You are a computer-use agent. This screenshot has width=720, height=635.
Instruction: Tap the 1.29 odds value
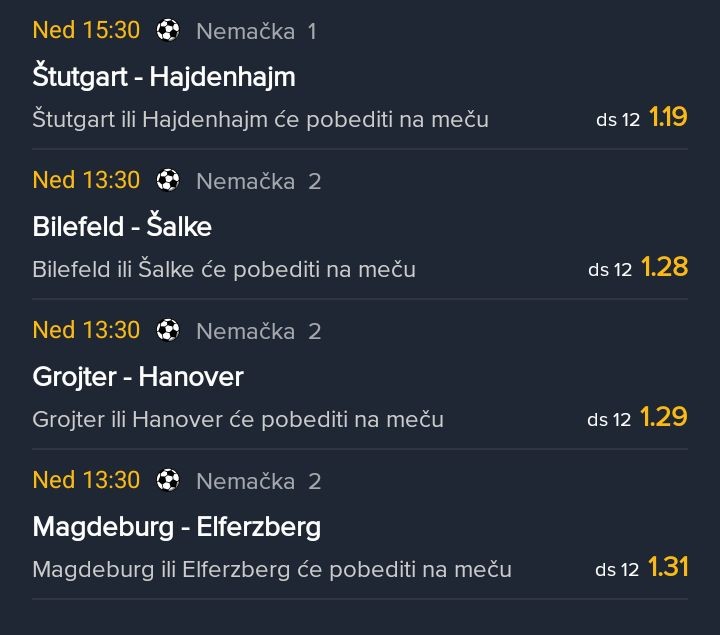click(x=664, y=418)
